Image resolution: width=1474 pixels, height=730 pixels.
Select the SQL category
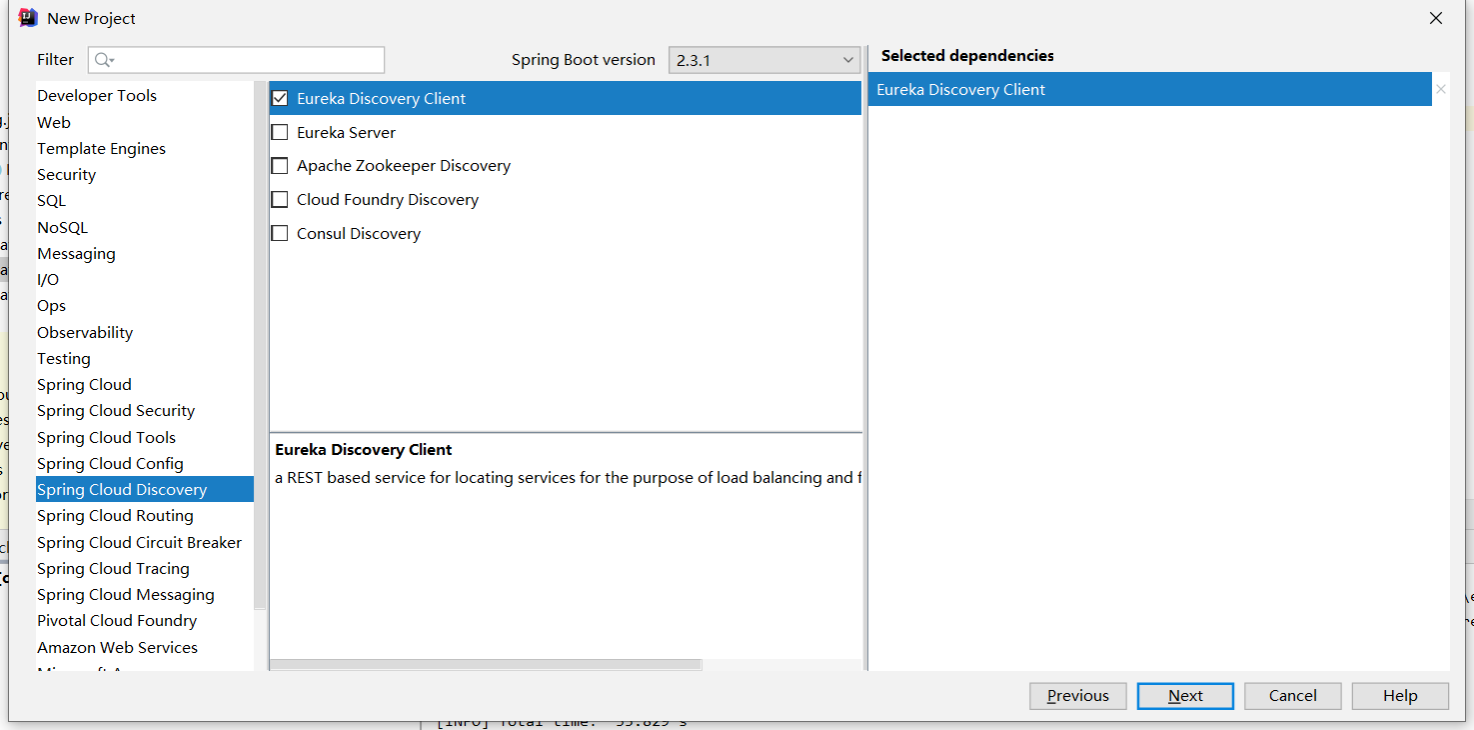(145, 201)
